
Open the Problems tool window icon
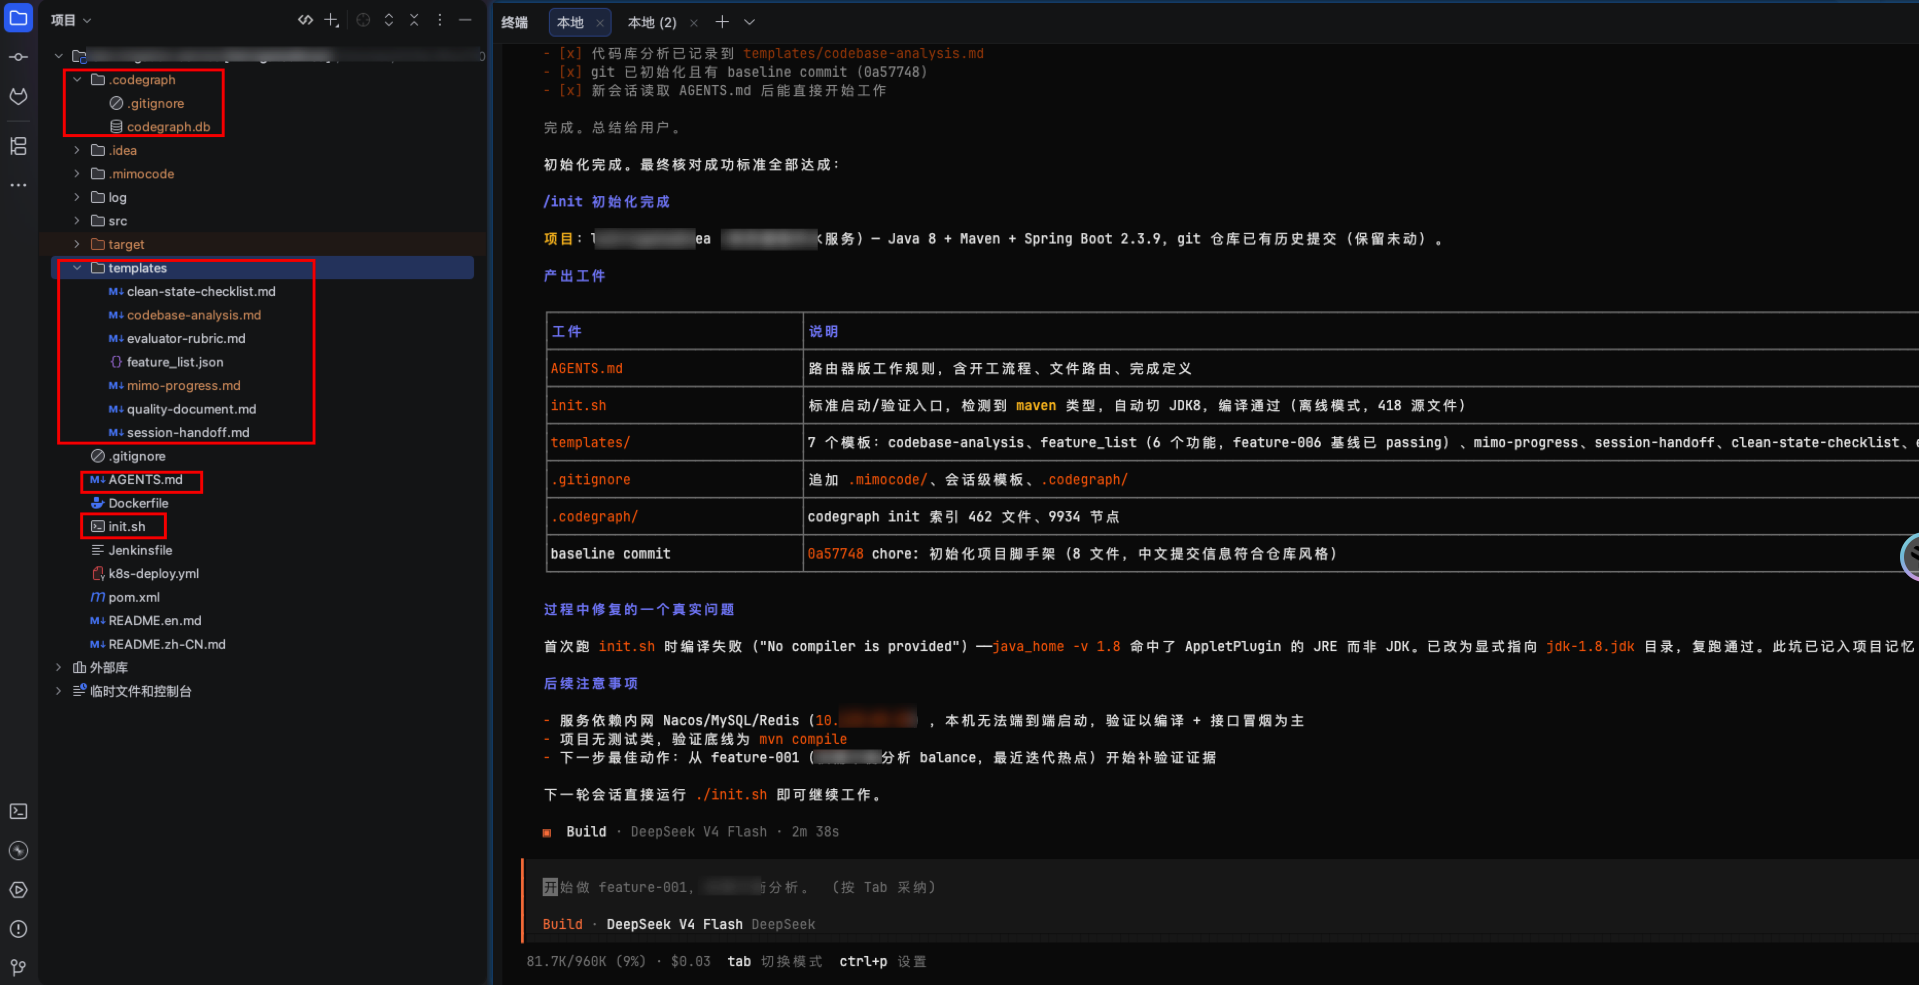click(x=18, y=929)
